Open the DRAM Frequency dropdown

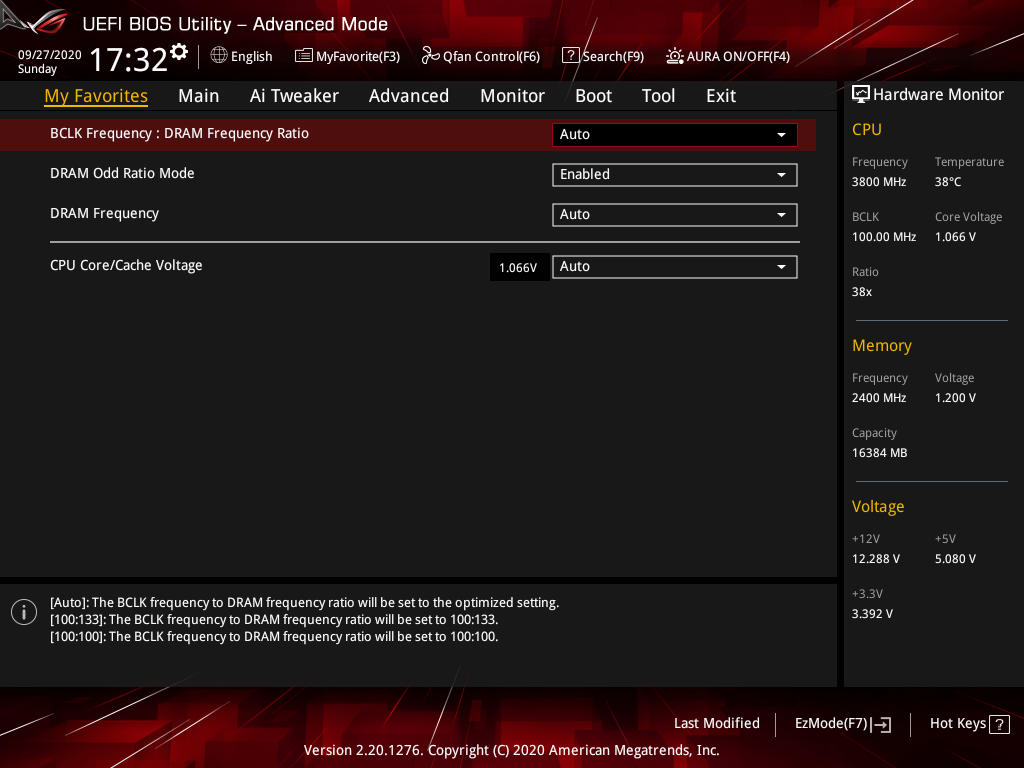[675, 214]
